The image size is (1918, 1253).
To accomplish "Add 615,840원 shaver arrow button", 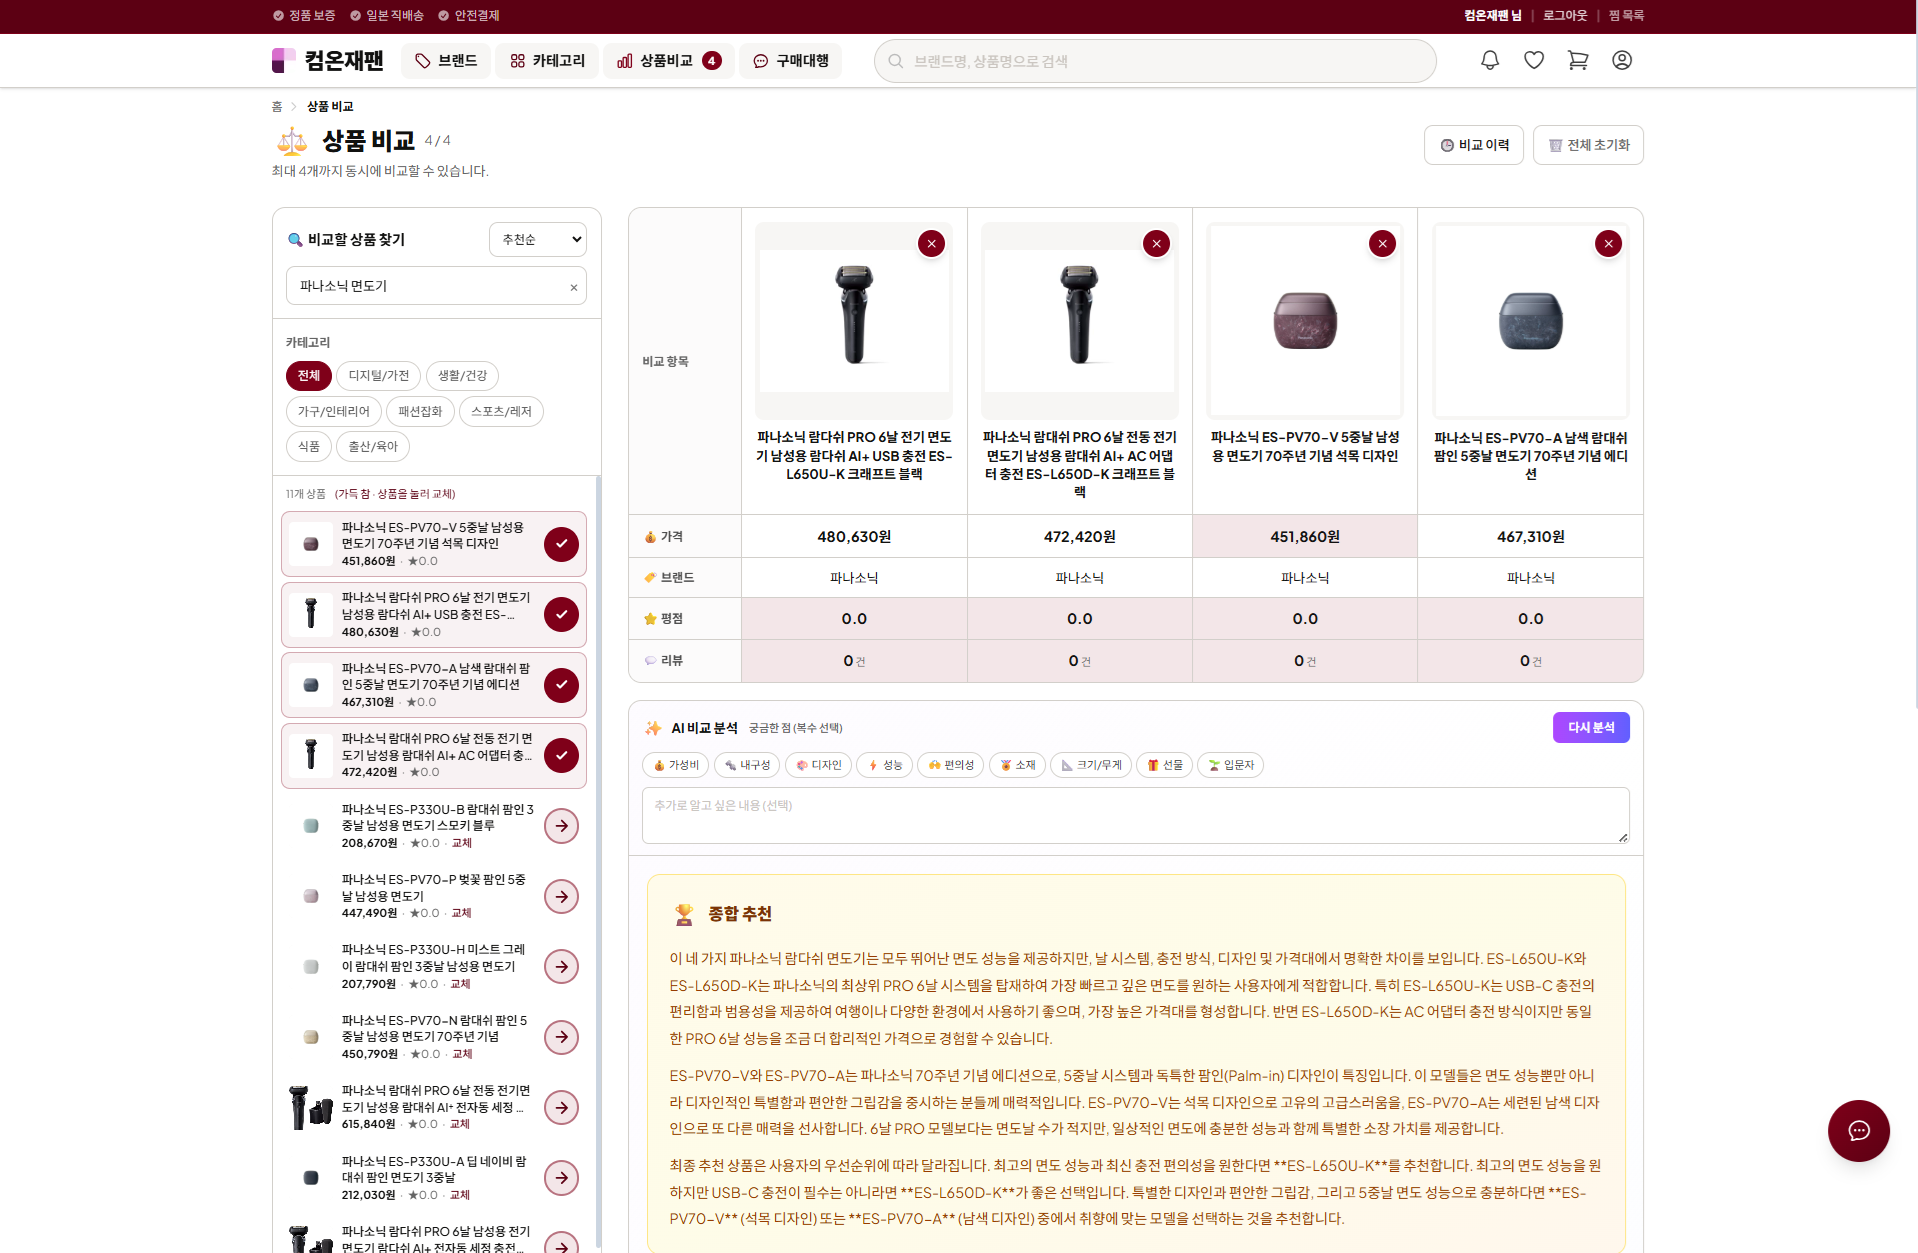I will click(x=562, y=1108).
